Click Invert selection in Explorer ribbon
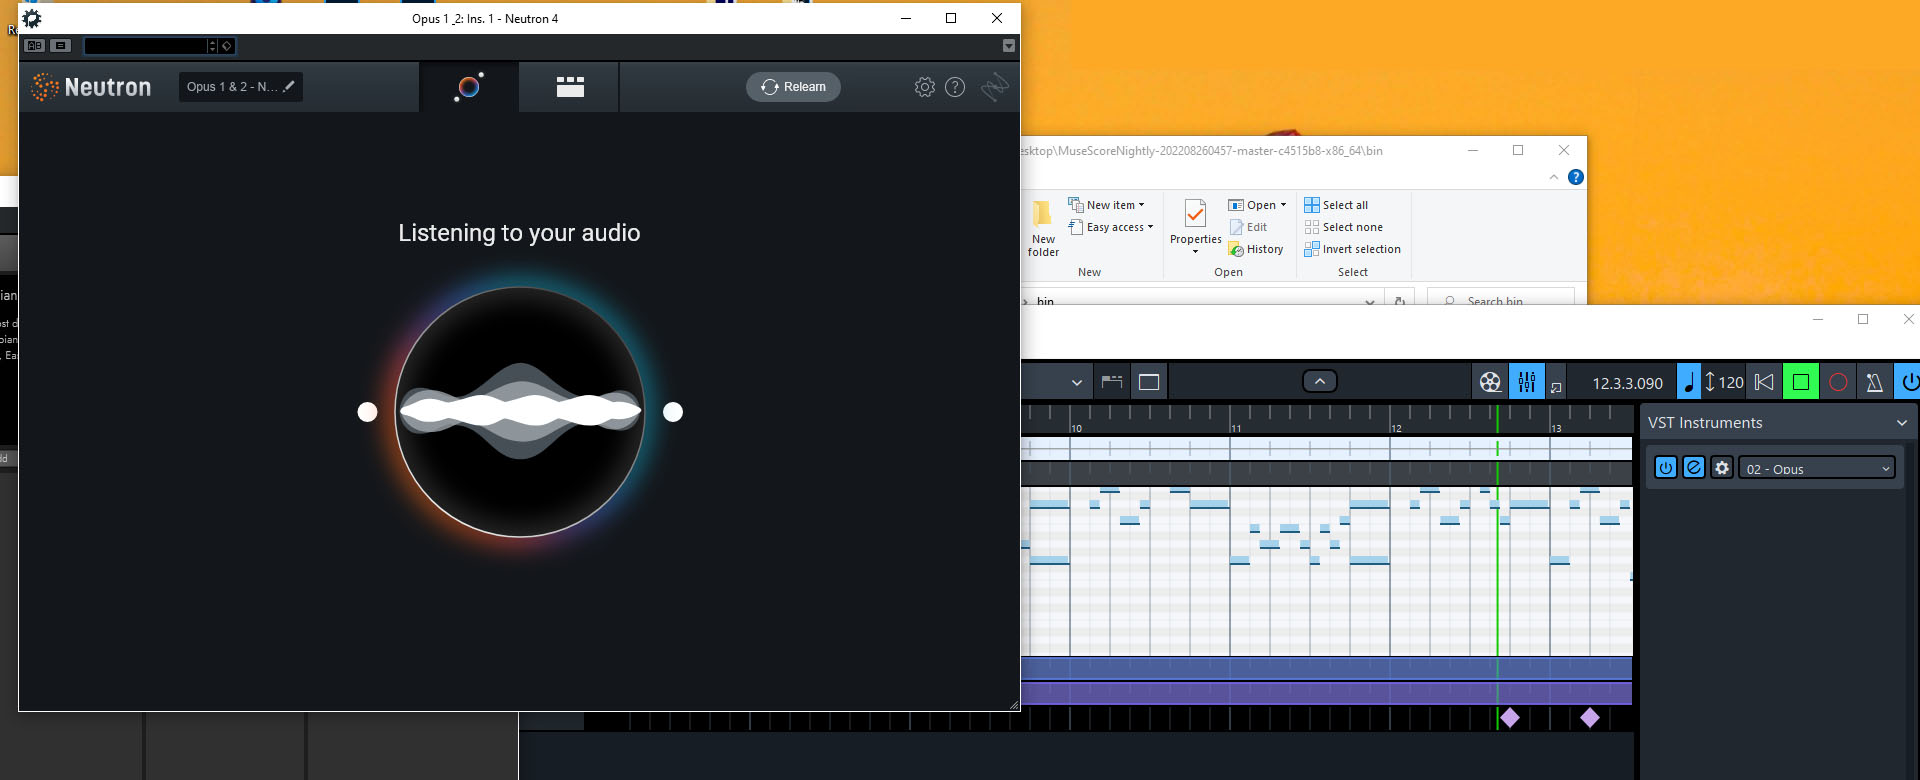Screen dimensions: 1920x780 tap(1352, 249)
